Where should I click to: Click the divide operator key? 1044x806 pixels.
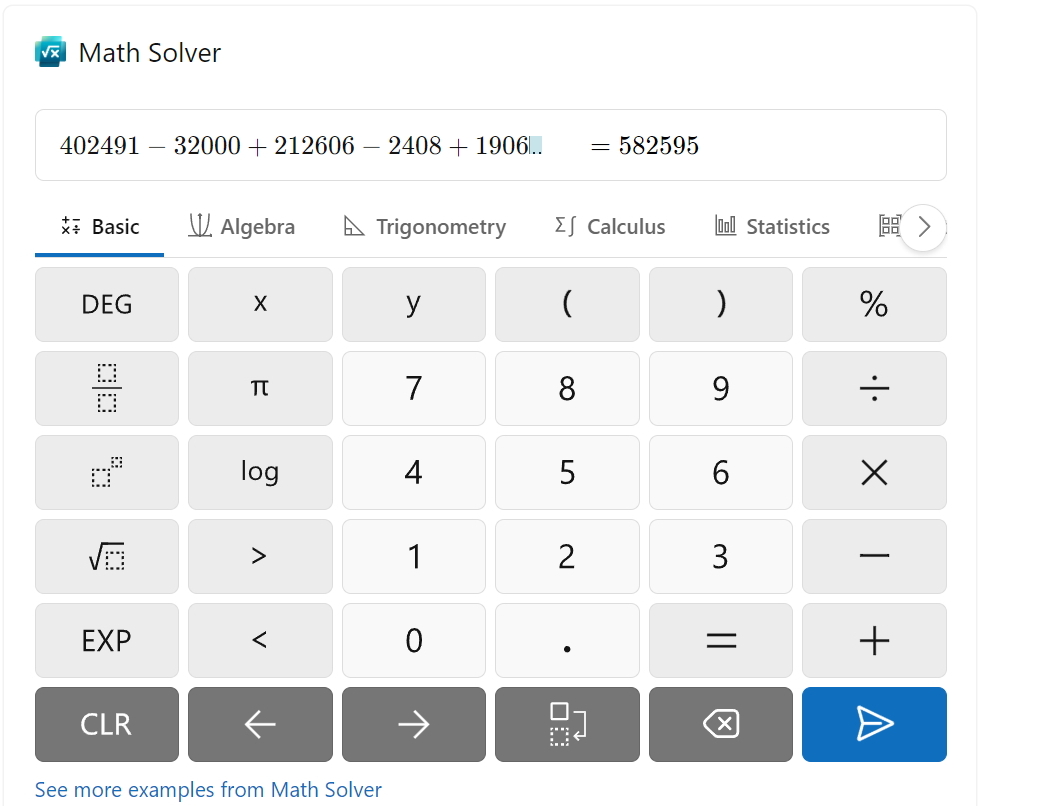tap(874, 388)
